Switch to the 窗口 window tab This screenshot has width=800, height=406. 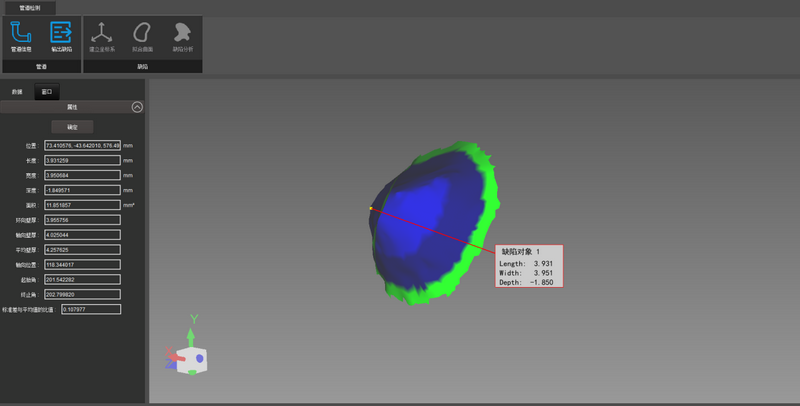pos(46,92)
